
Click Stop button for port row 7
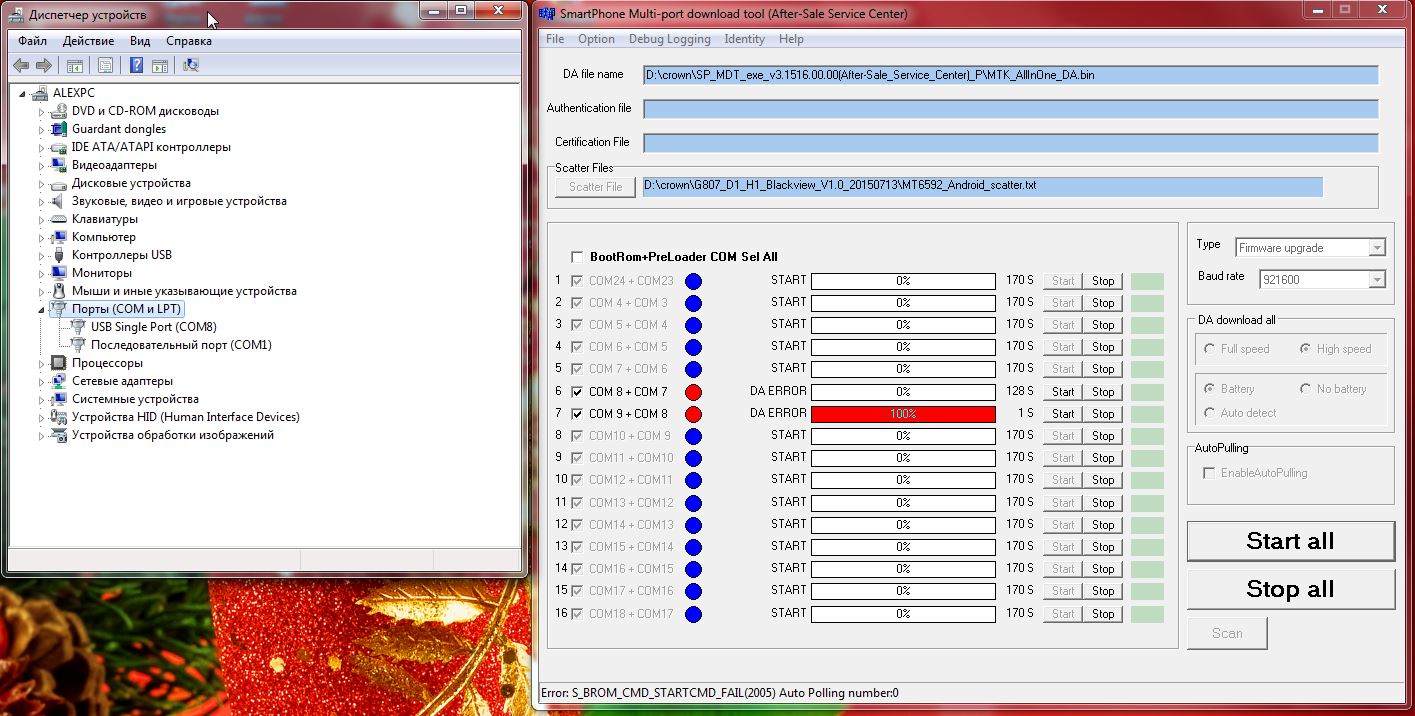pos(1103,414)
